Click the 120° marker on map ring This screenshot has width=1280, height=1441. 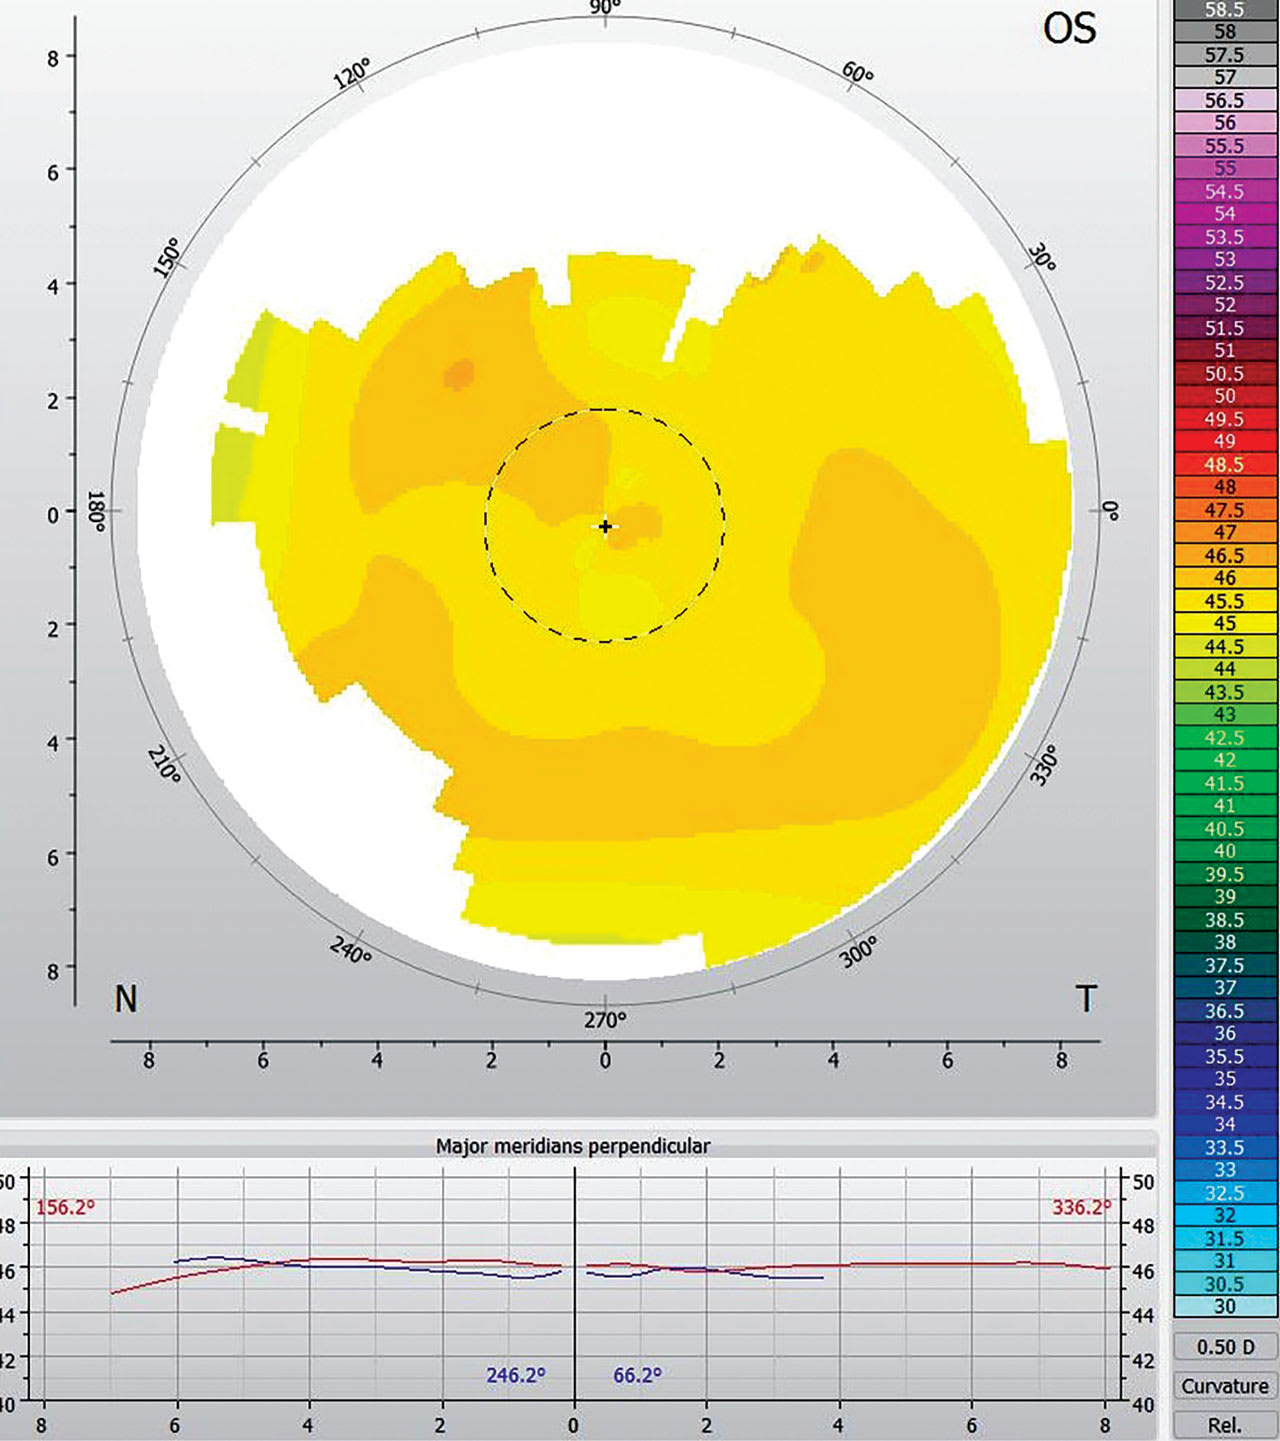point(352,73)
